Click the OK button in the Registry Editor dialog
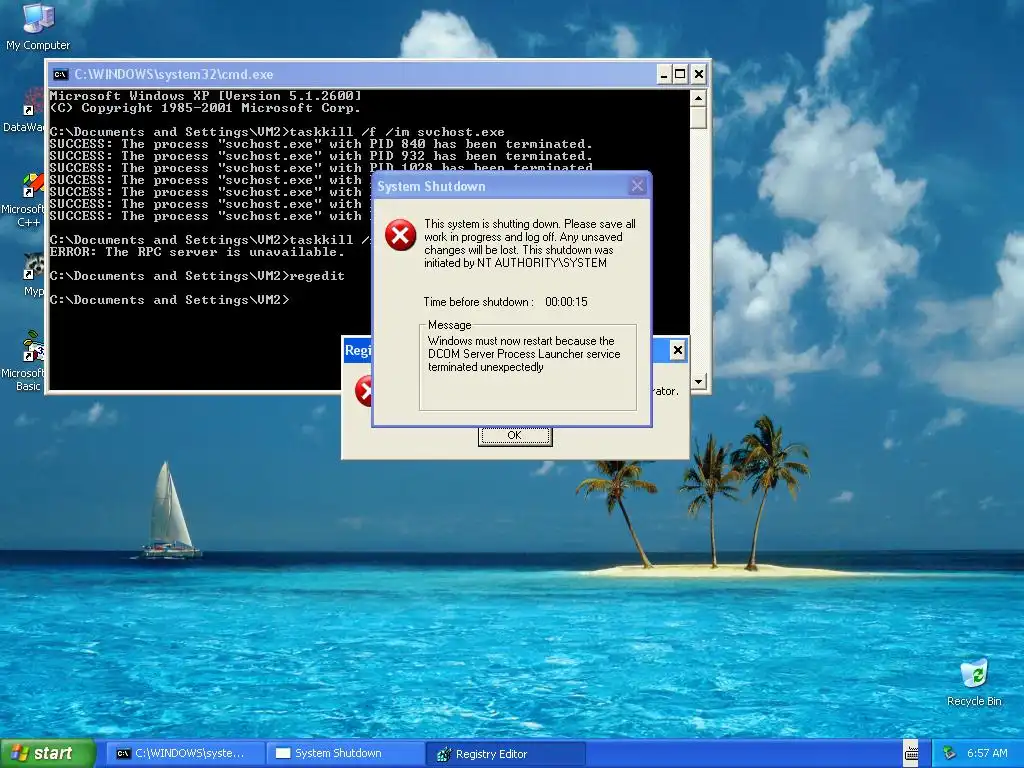The image size is (1024, 768). coord(515,436)
